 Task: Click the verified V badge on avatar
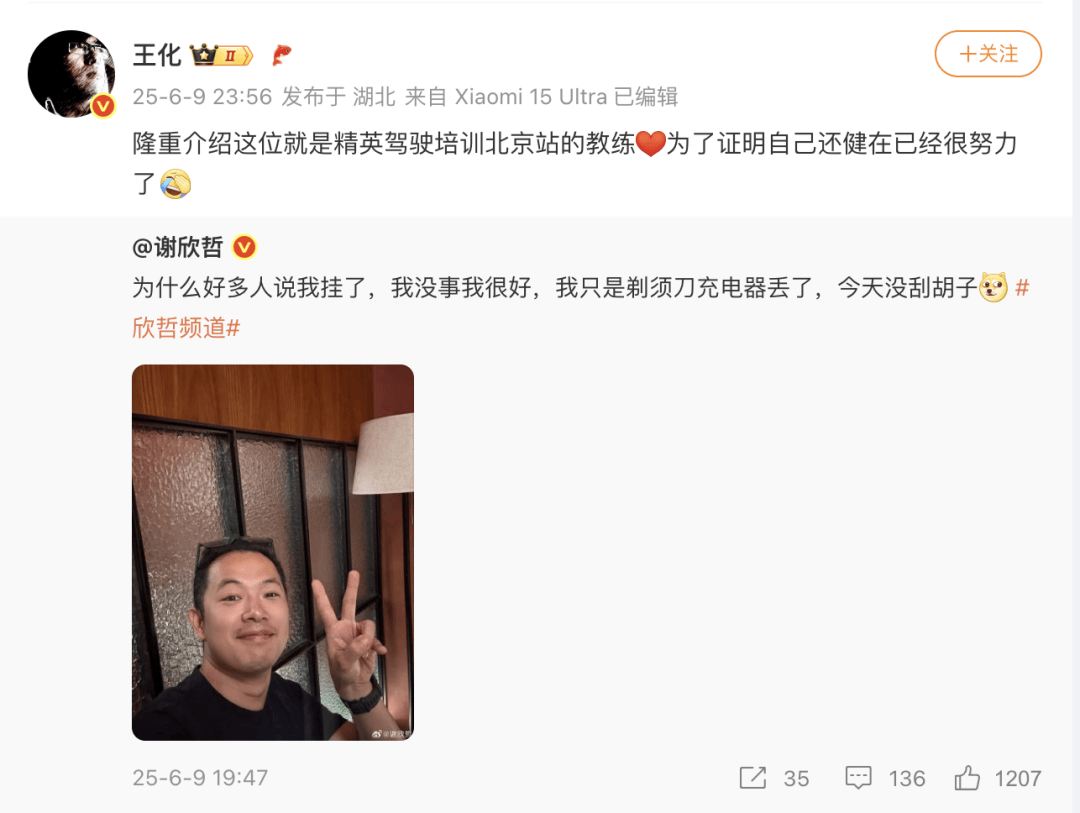pyautogui.click(x=103, y=106)
